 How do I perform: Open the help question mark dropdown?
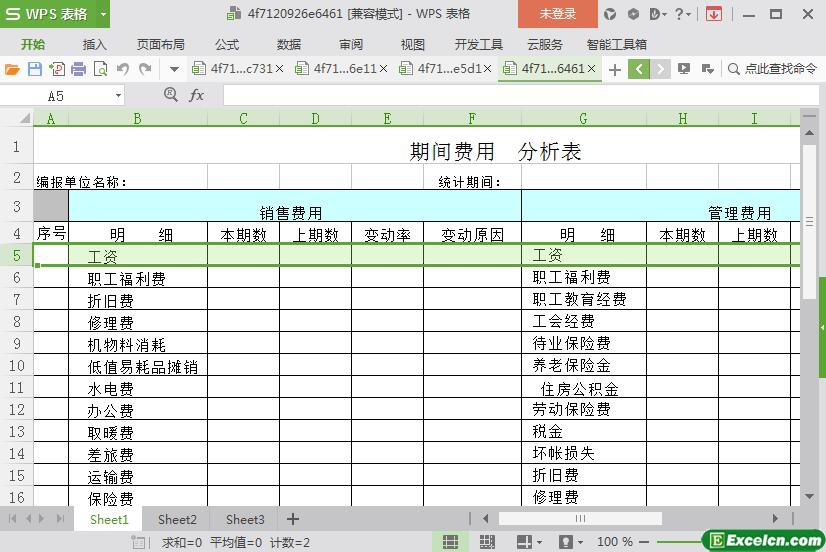[x=683, y=14]
